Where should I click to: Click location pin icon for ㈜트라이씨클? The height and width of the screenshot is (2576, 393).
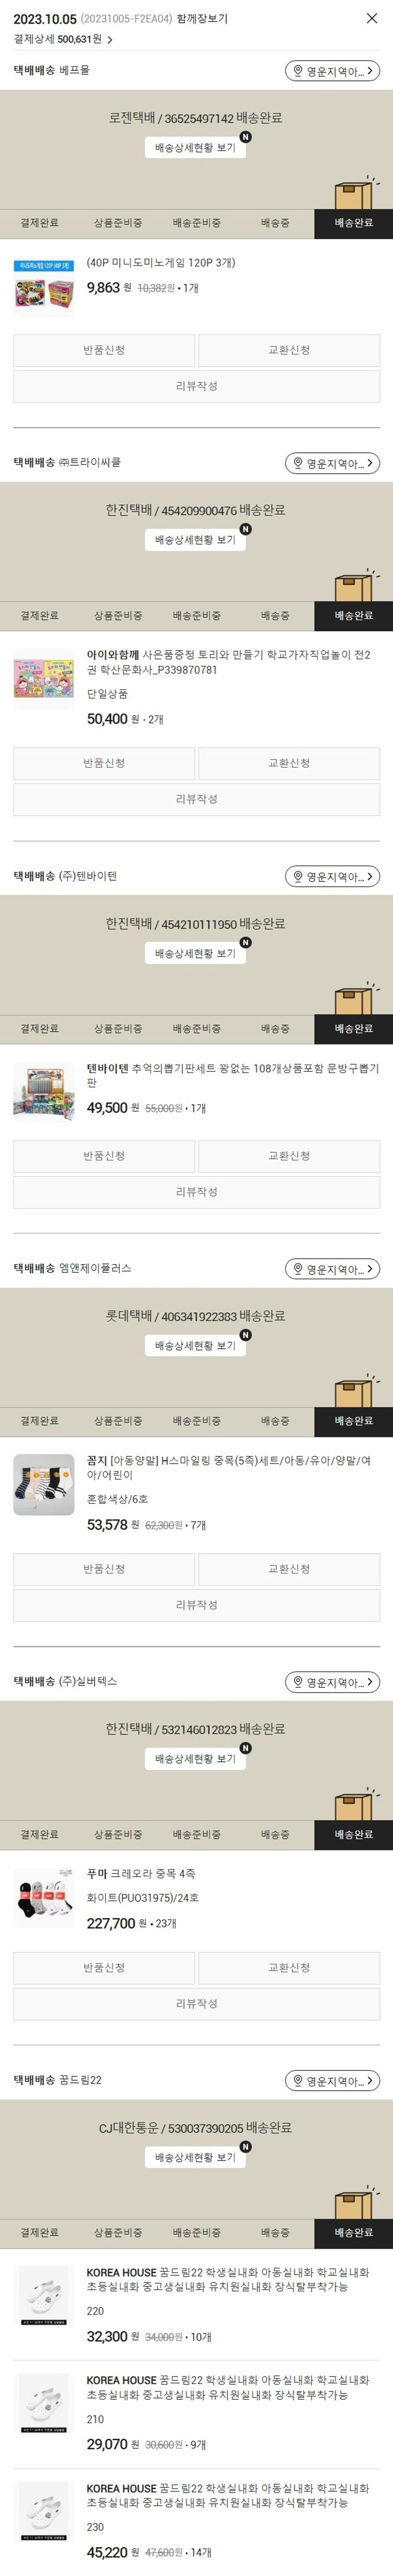click(x=297, y=463)
